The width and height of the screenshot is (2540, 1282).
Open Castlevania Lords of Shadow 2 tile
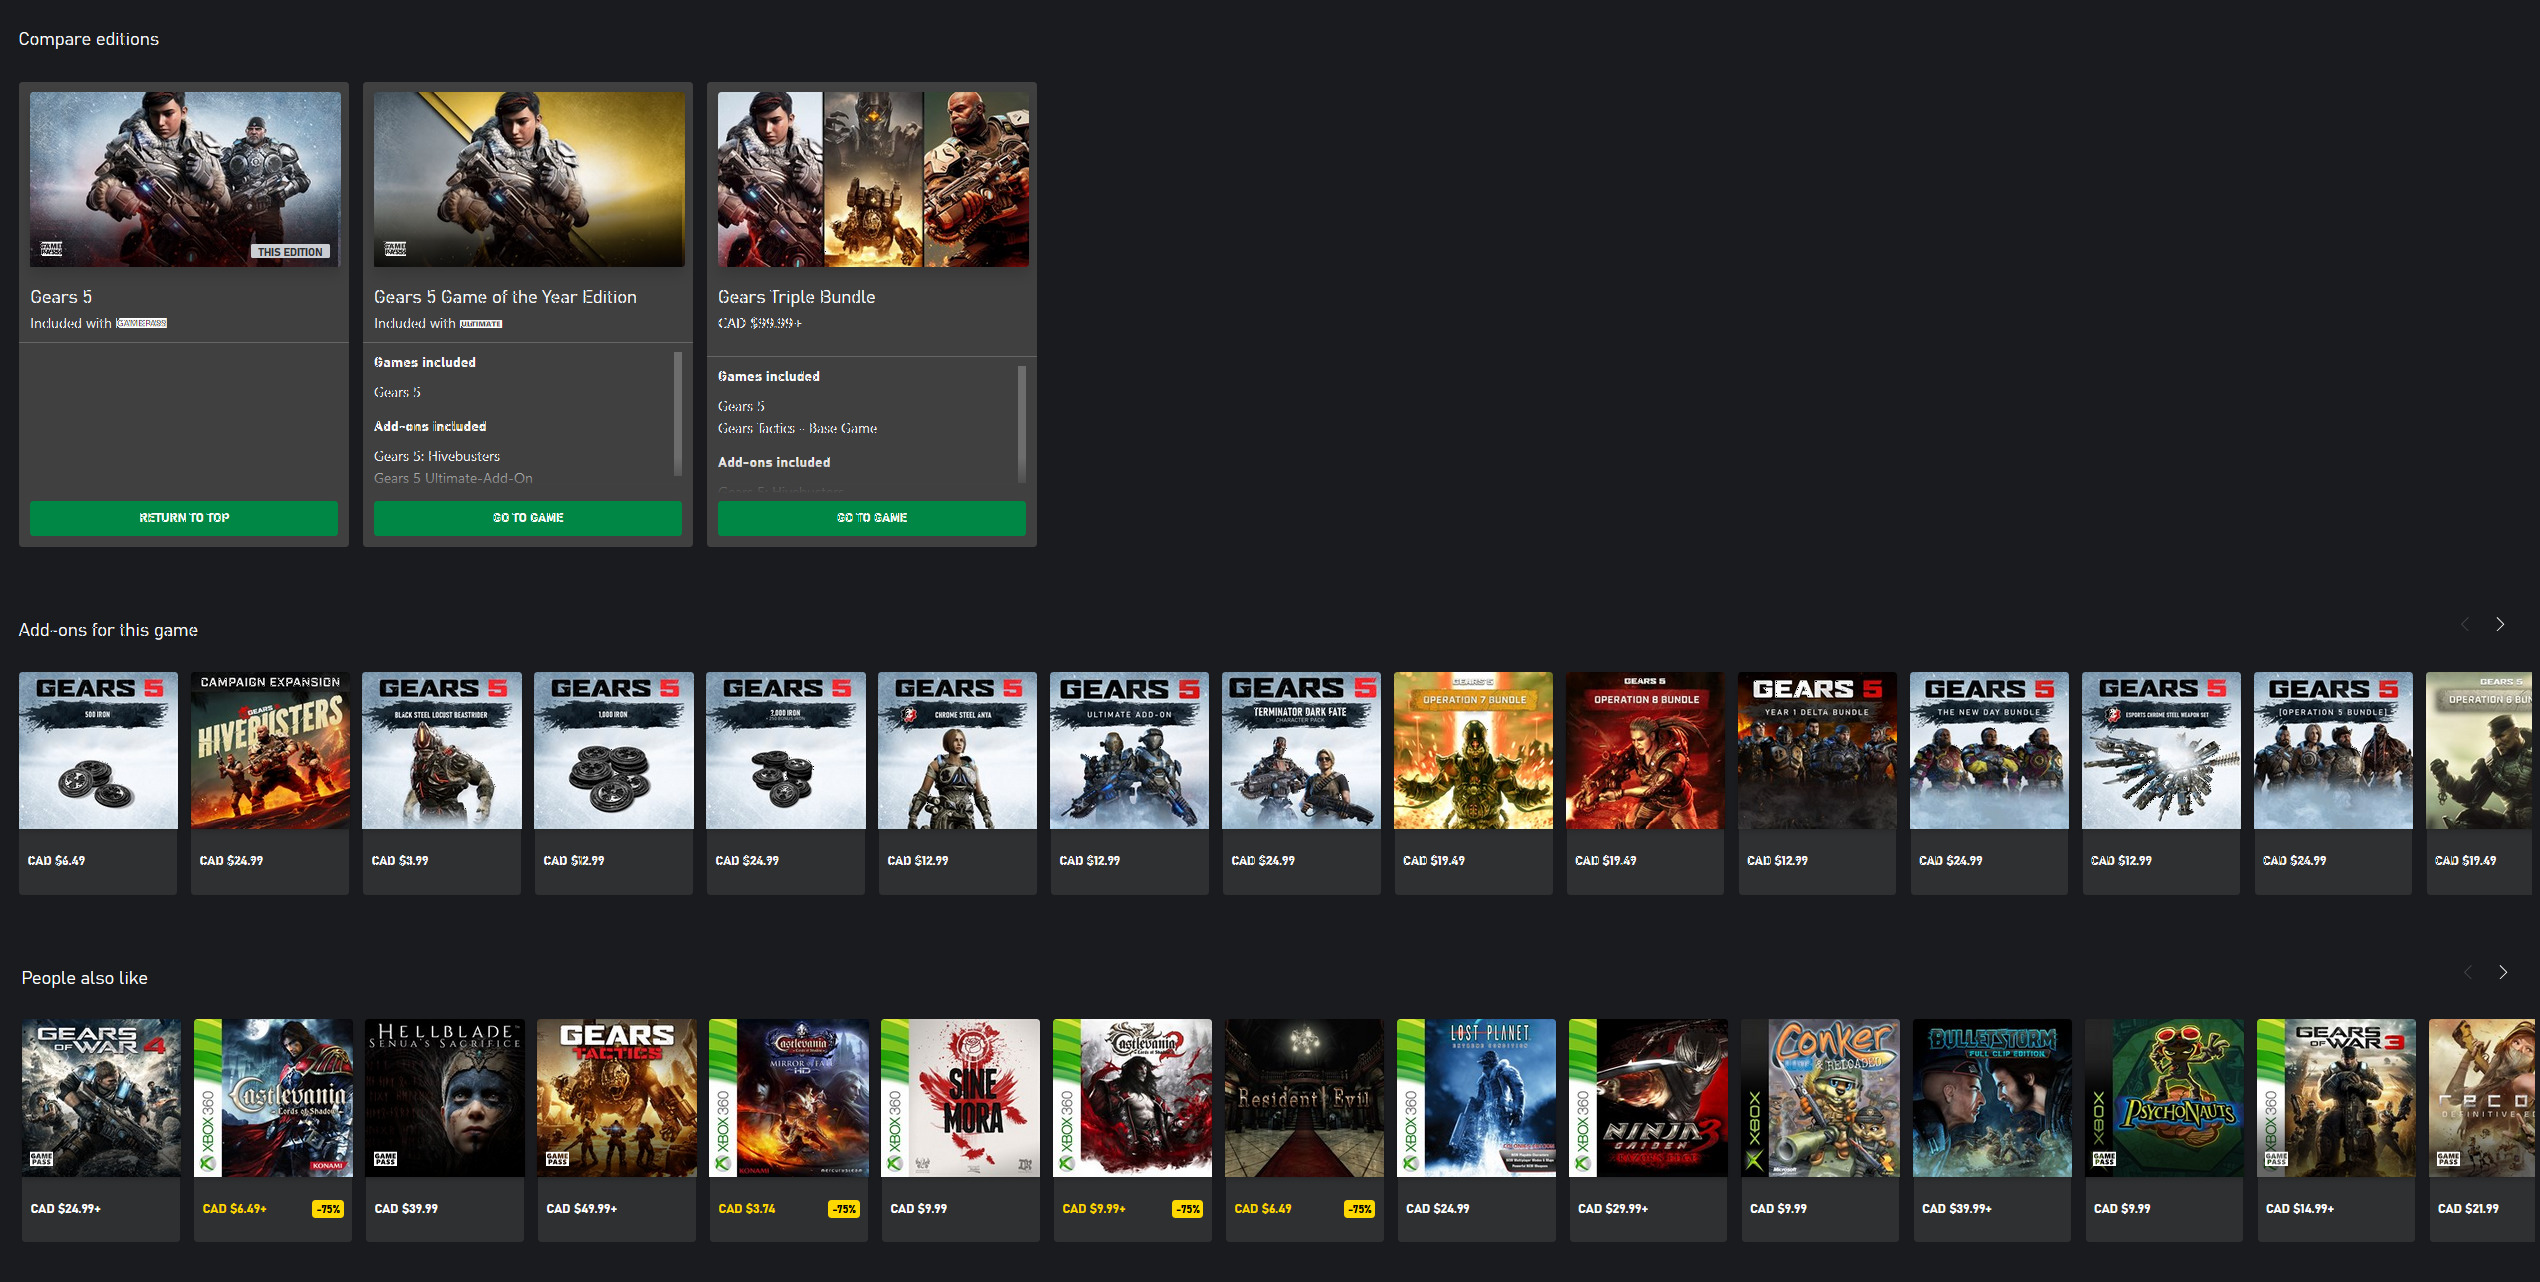click(1133, 1130)
